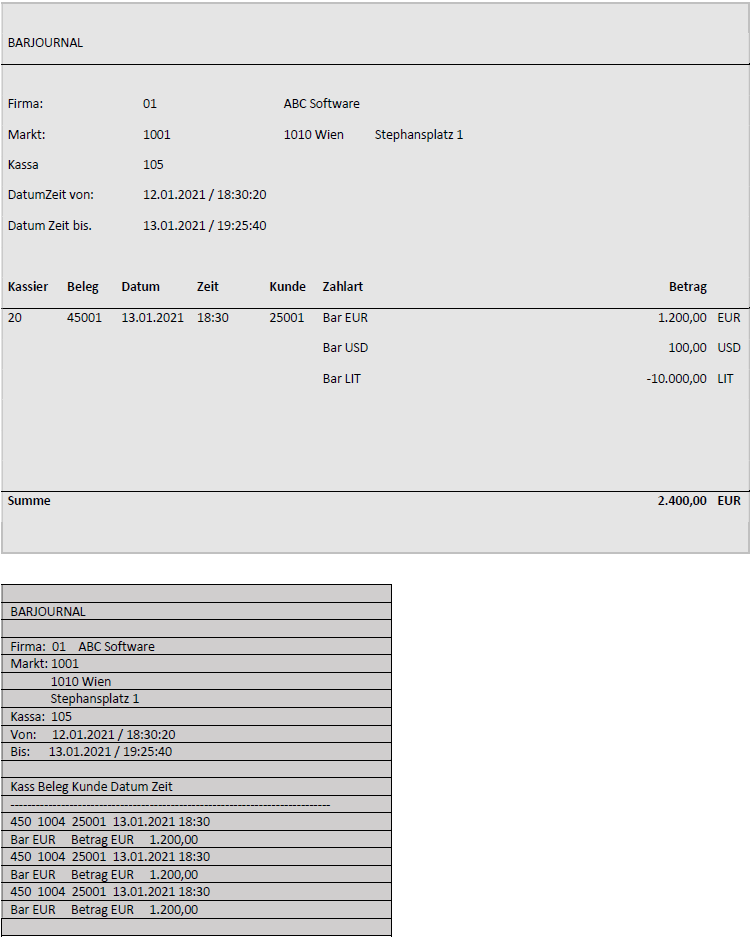
Task: Click the dashed separator line in the lower receipt
Action: [x=170, y=804]
